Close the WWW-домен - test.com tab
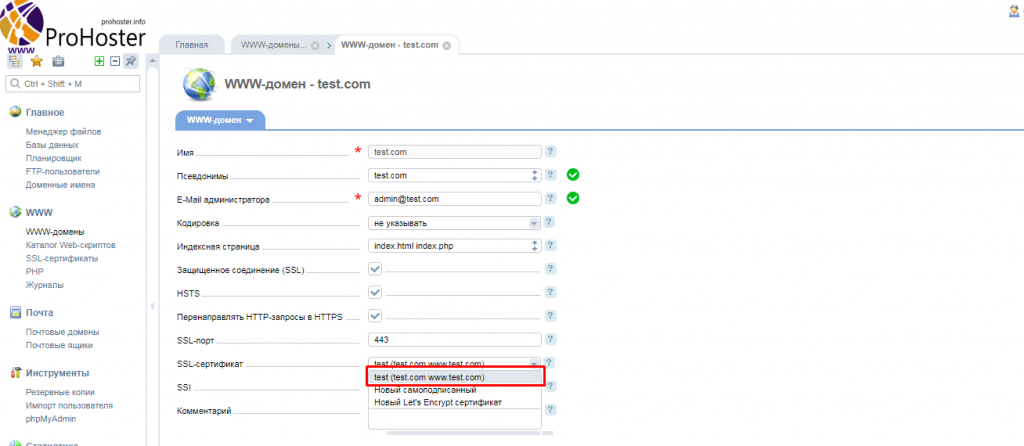This screenshot has width=1024, height=446. pyautogui.click(x=446, y=45)
